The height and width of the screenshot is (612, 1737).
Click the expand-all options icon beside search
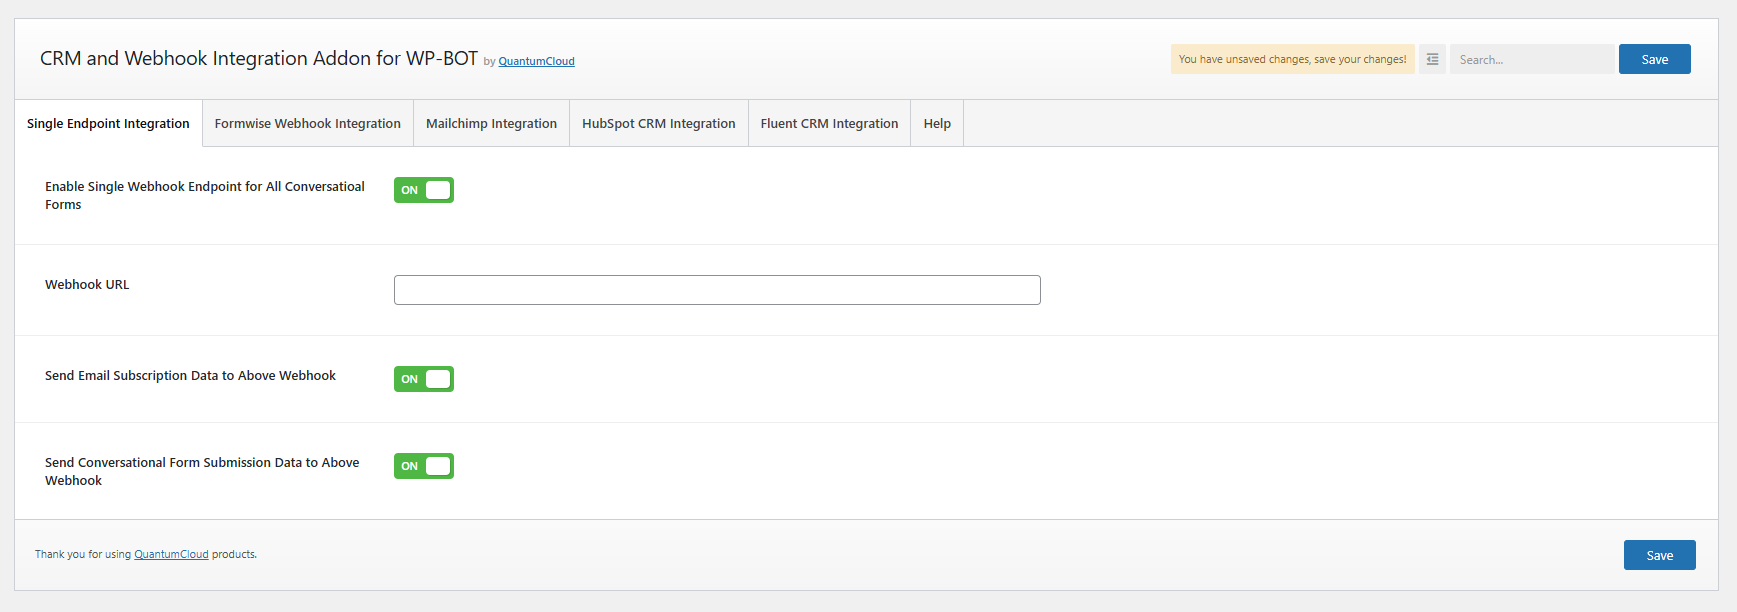[x=1432, y=59]
